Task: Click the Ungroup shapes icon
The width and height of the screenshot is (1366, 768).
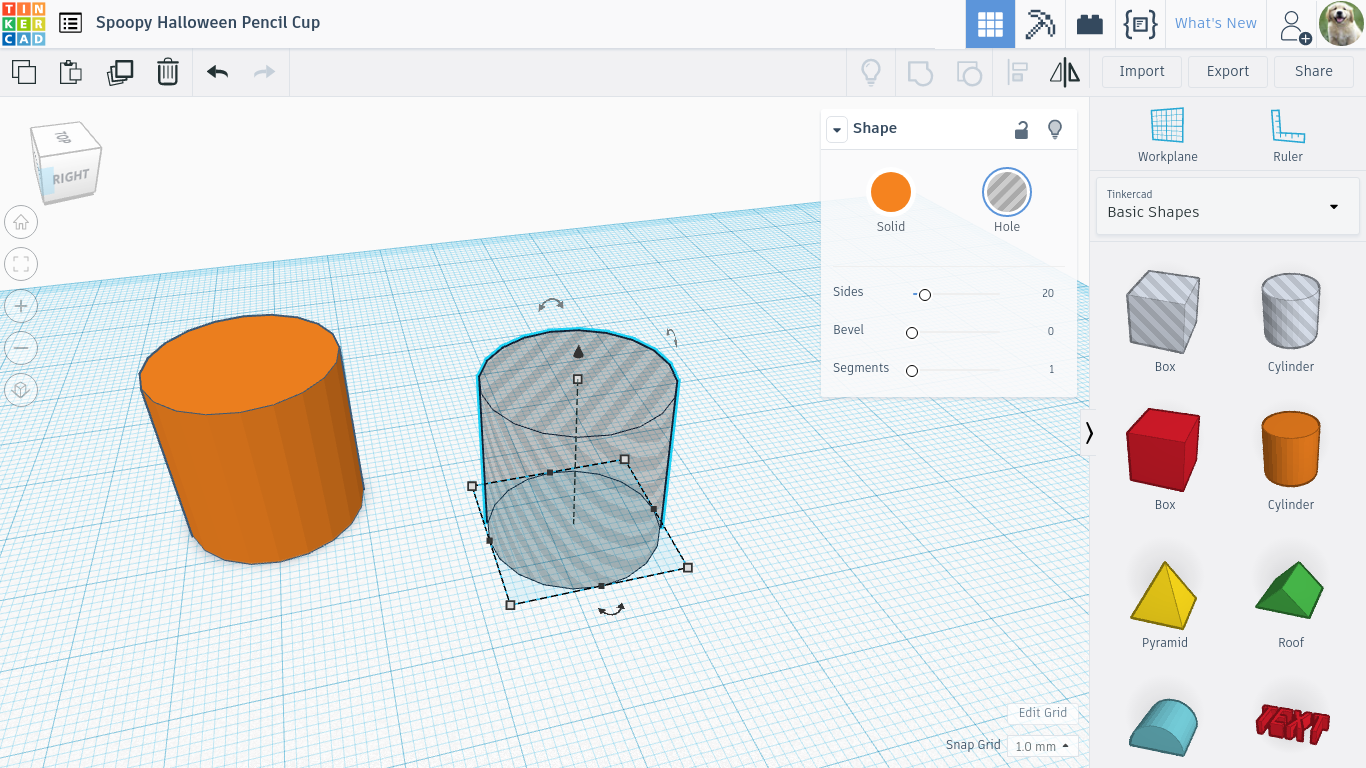Action: pos(968,72)
